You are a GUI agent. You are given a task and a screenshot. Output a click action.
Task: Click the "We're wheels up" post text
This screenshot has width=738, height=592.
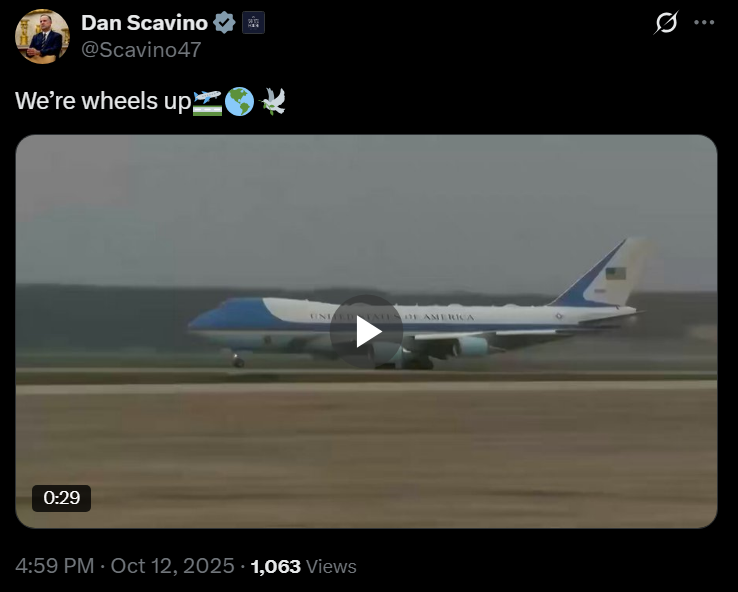coord(103,101)
